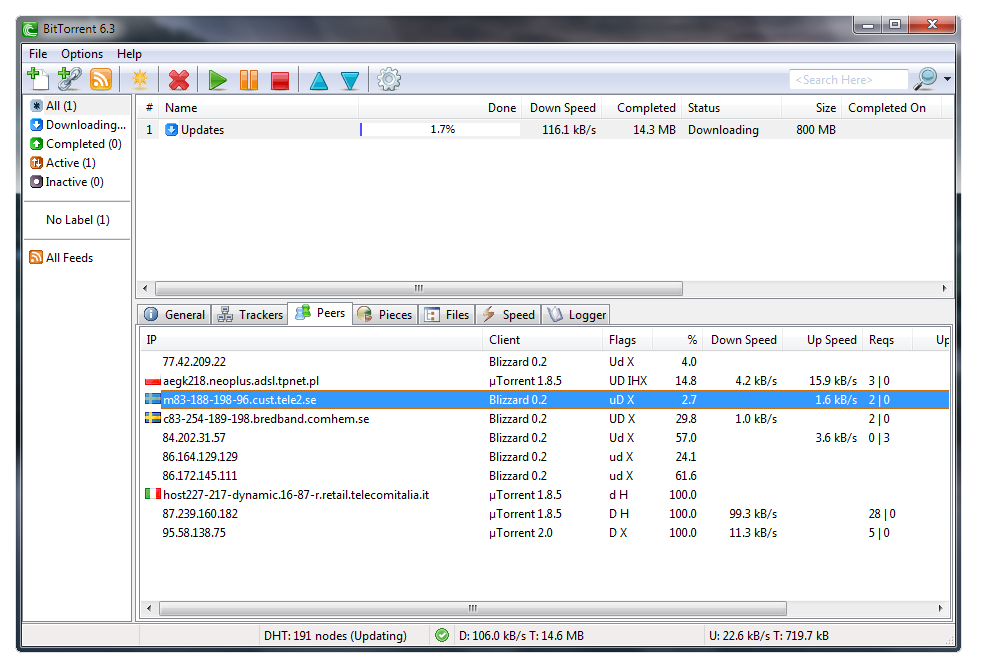
Task: Sort torrents by Status column
Action: [x=732, y=108]
